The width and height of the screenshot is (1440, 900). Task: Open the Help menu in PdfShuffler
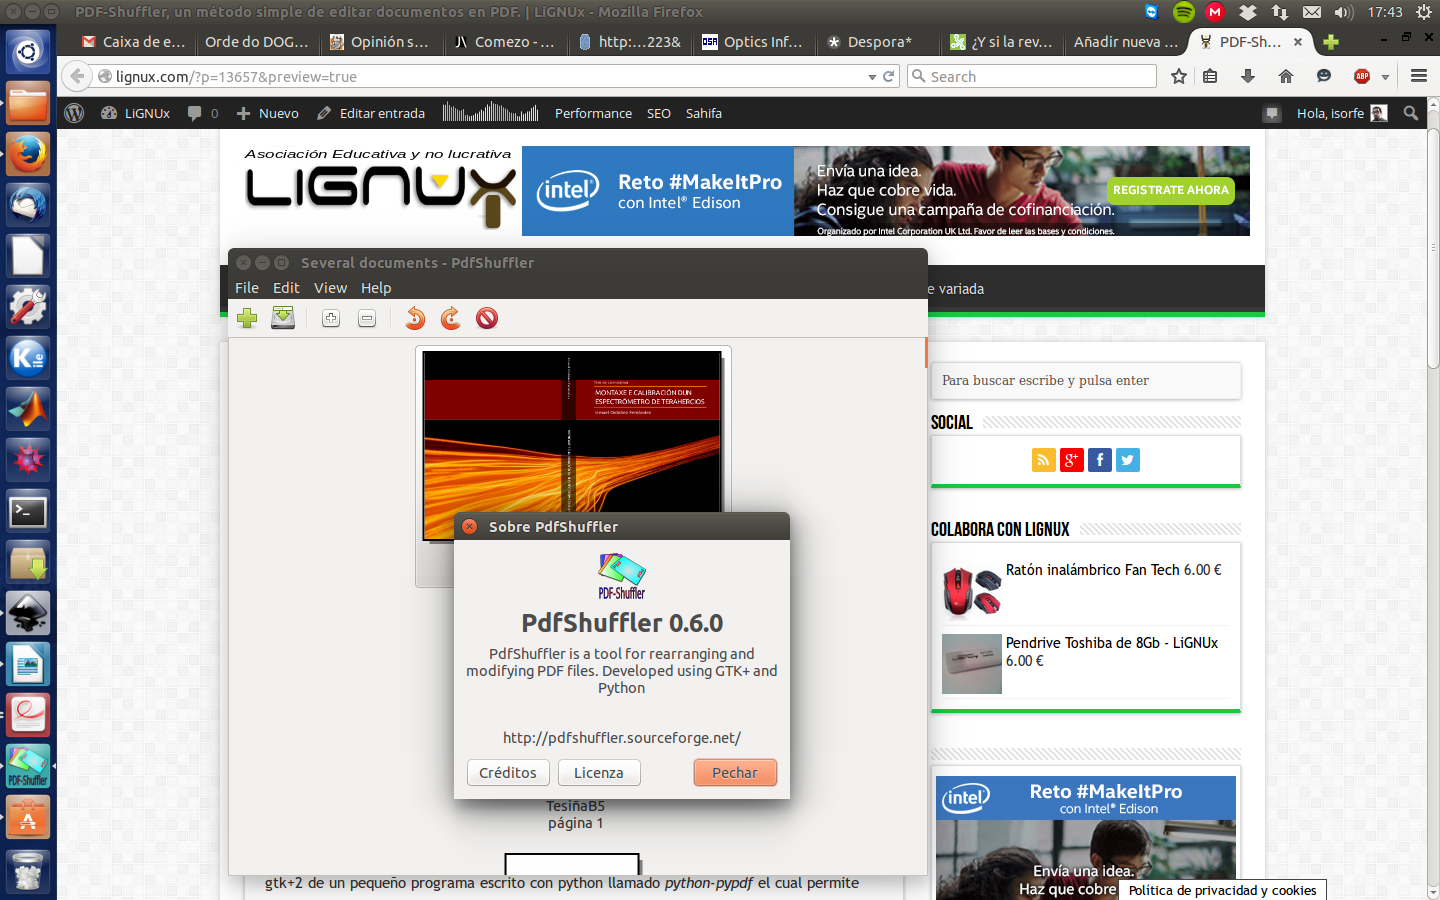376,288
